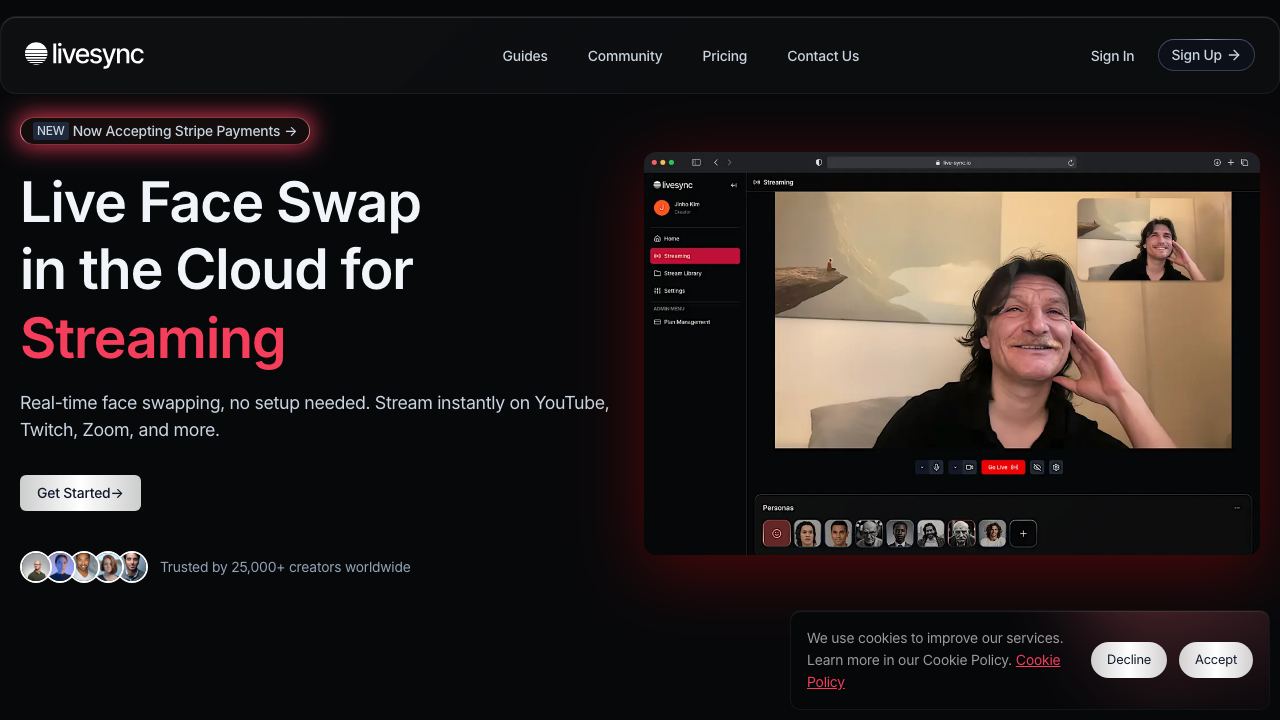
Task: Click the Jinho Kim avatar in the preview
Action: [661, 208]
